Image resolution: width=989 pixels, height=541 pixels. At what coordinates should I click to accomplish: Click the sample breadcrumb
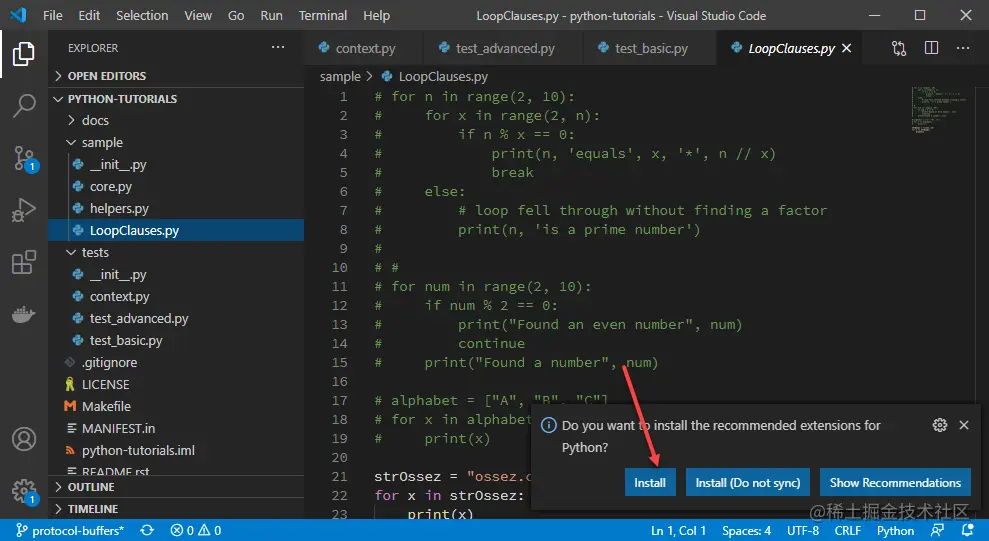[340, 77]
